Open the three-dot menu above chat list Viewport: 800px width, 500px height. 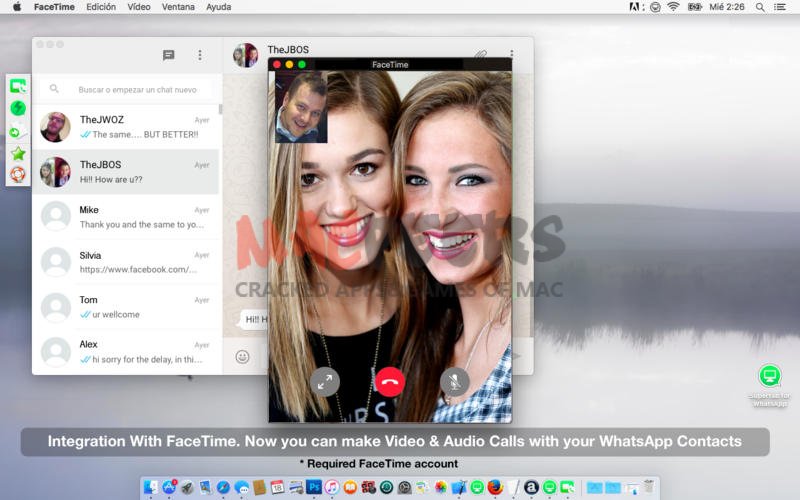200,56
